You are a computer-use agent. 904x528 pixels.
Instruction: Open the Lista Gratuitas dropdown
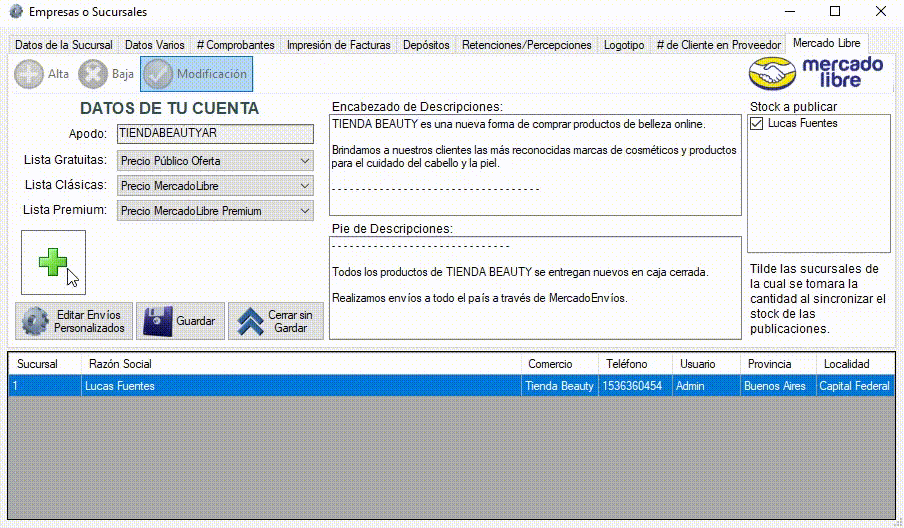click(215, 161)
